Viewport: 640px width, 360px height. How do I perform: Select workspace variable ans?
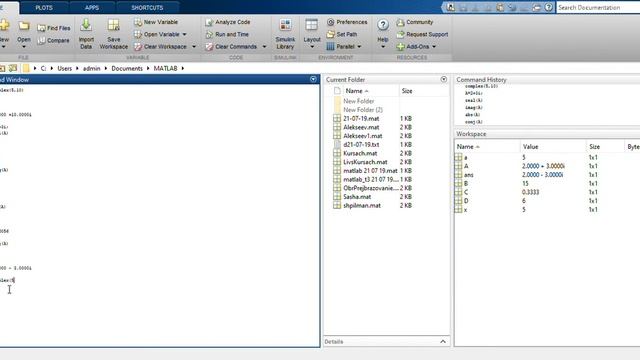click(468, 175)
